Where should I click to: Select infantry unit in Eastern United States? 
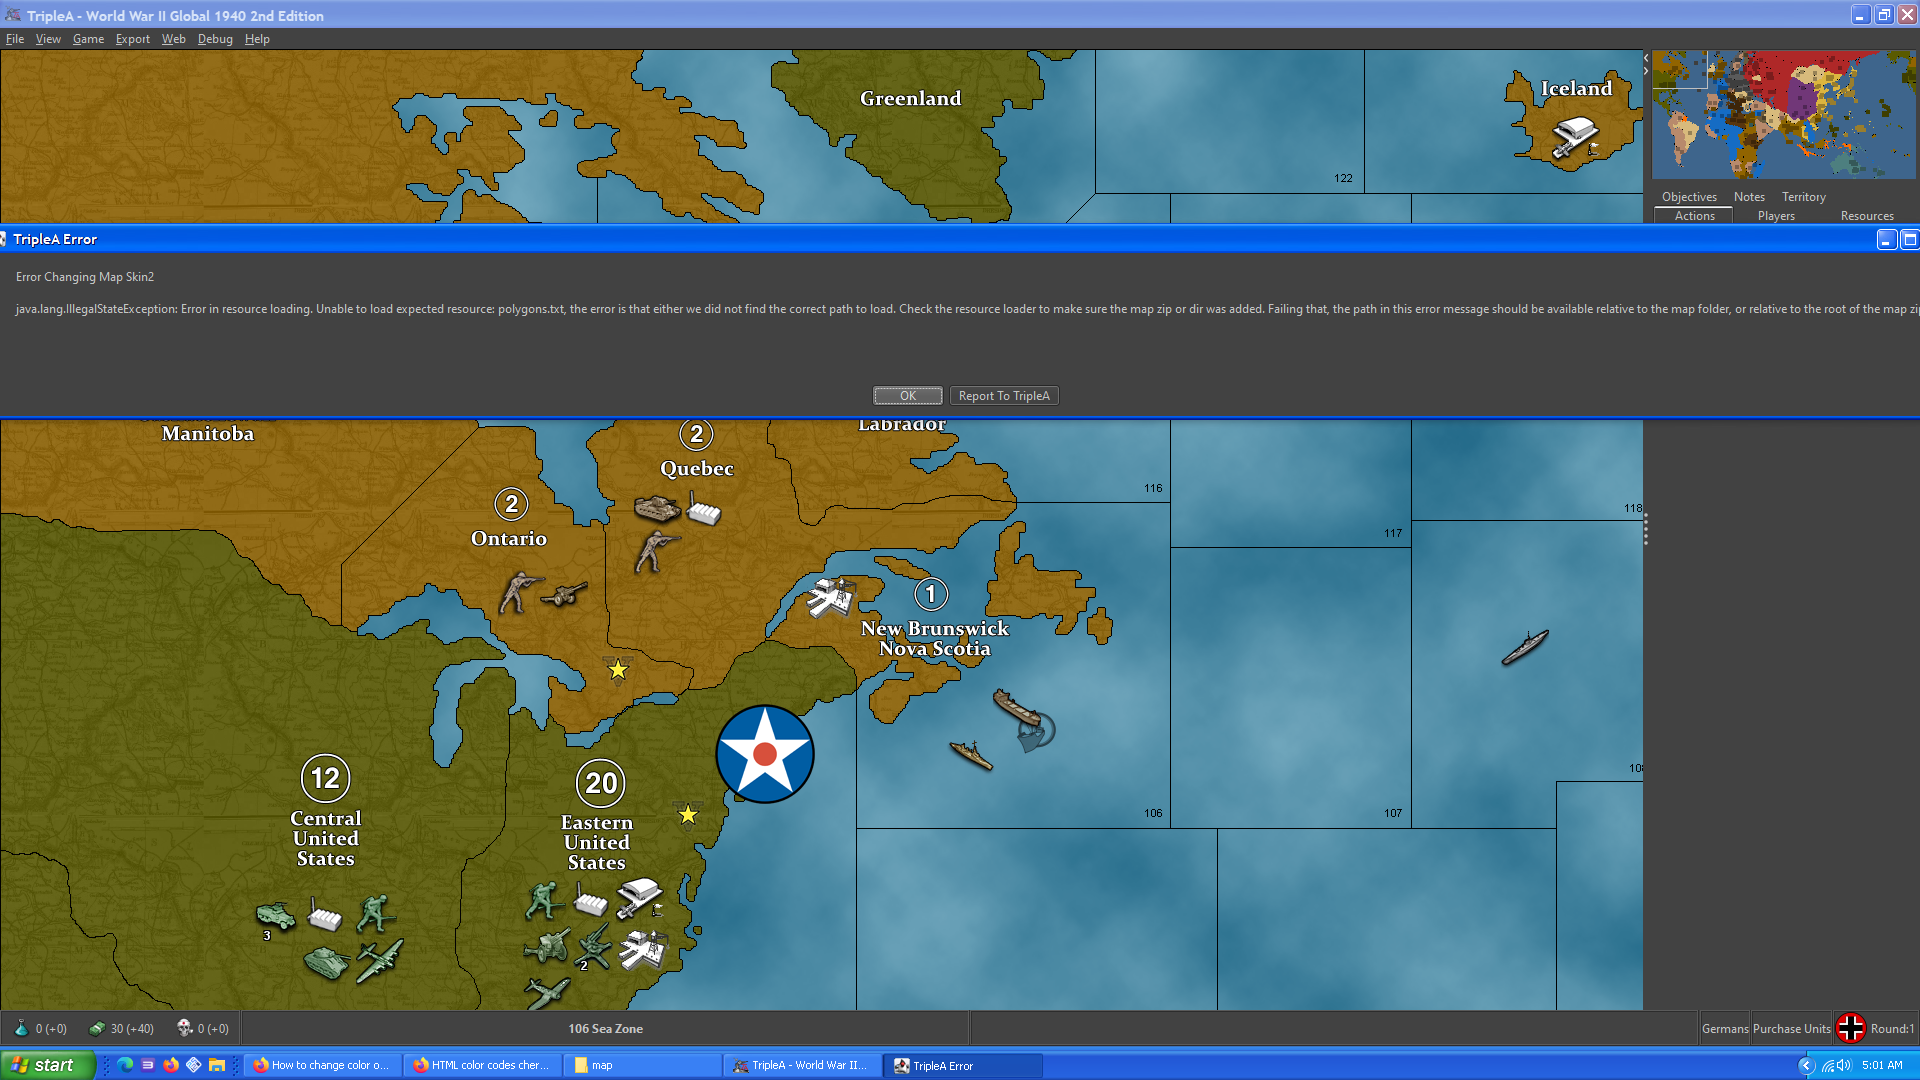[544, 900]
